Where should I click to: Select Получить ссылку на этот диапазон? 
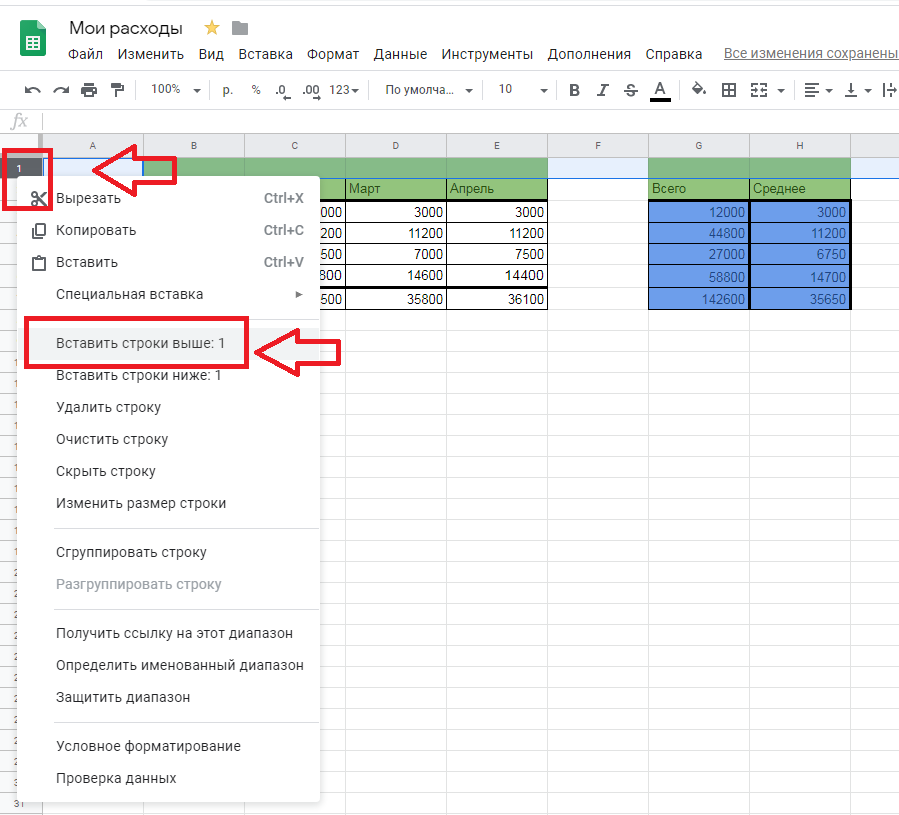169,633
